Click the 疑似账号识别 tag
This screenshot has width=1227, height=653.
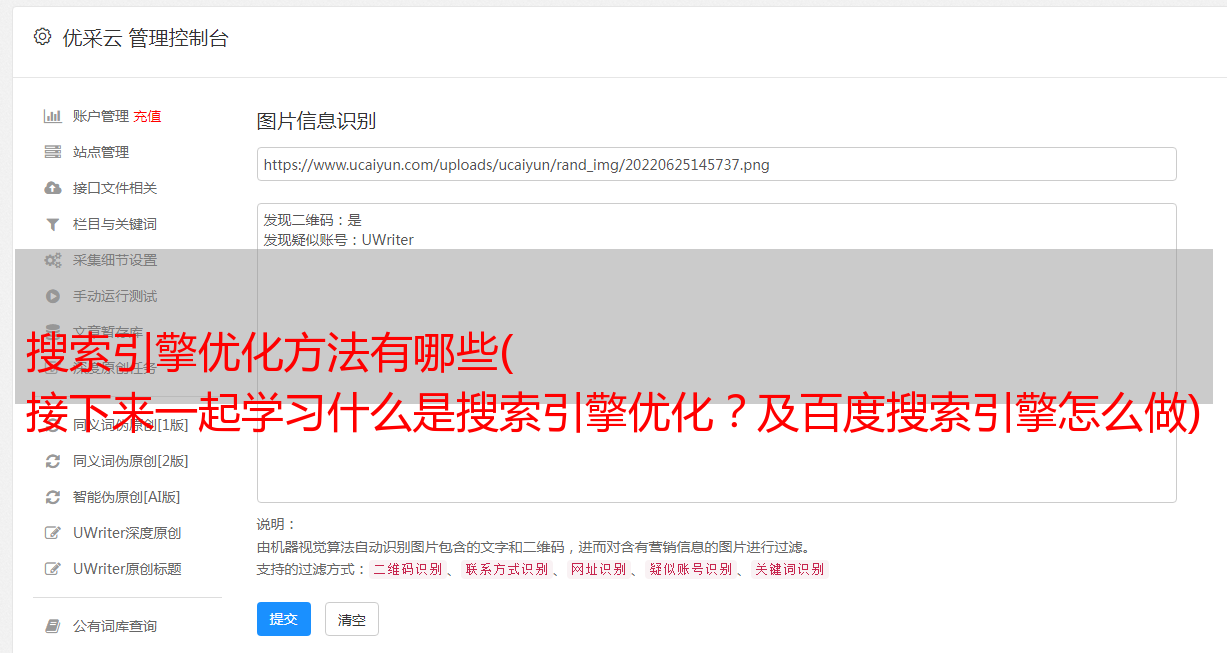click(691, 569)
